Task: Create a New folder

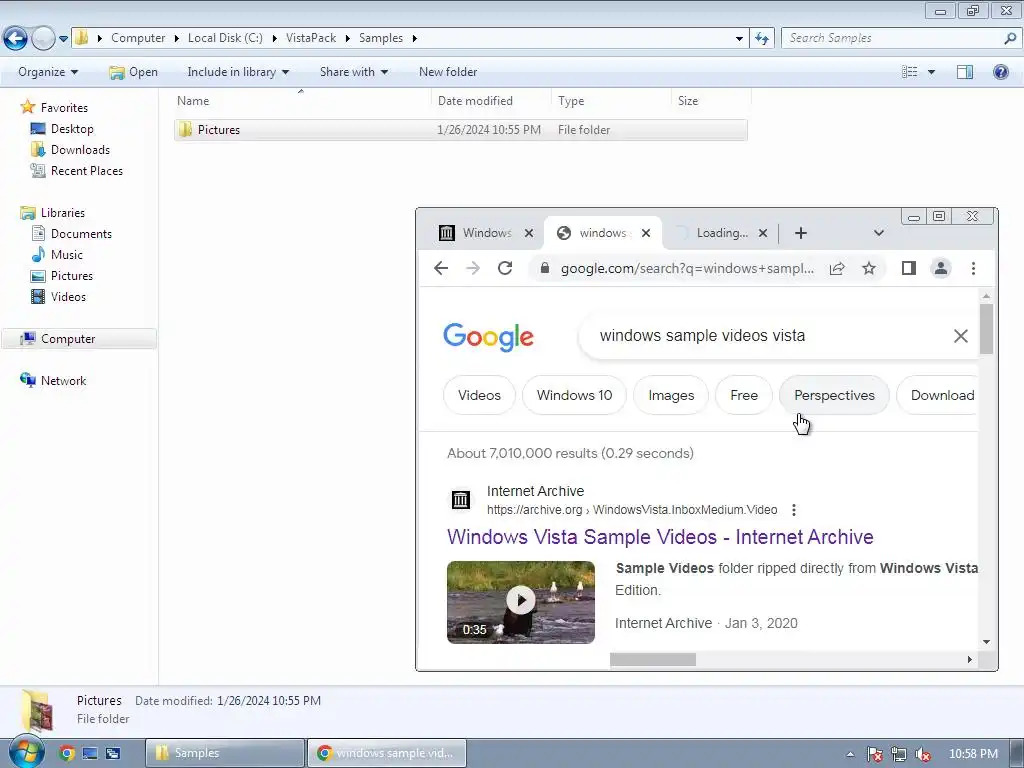Action: click(x=448, y=72)
